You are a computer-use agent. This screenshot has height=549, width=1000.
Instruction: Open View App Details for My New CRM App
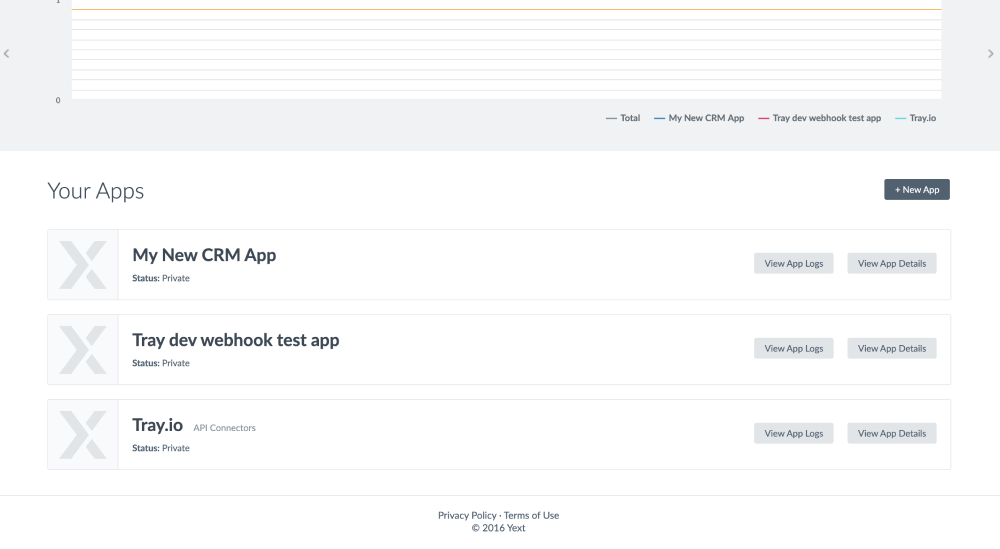point(892,264)
